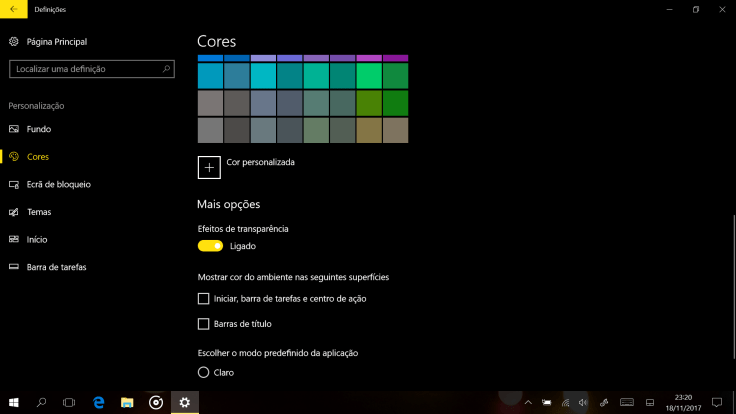Screen dimensions: 736x414
Task: Open the touch keyboard from the tray
Action: [626, 402]
